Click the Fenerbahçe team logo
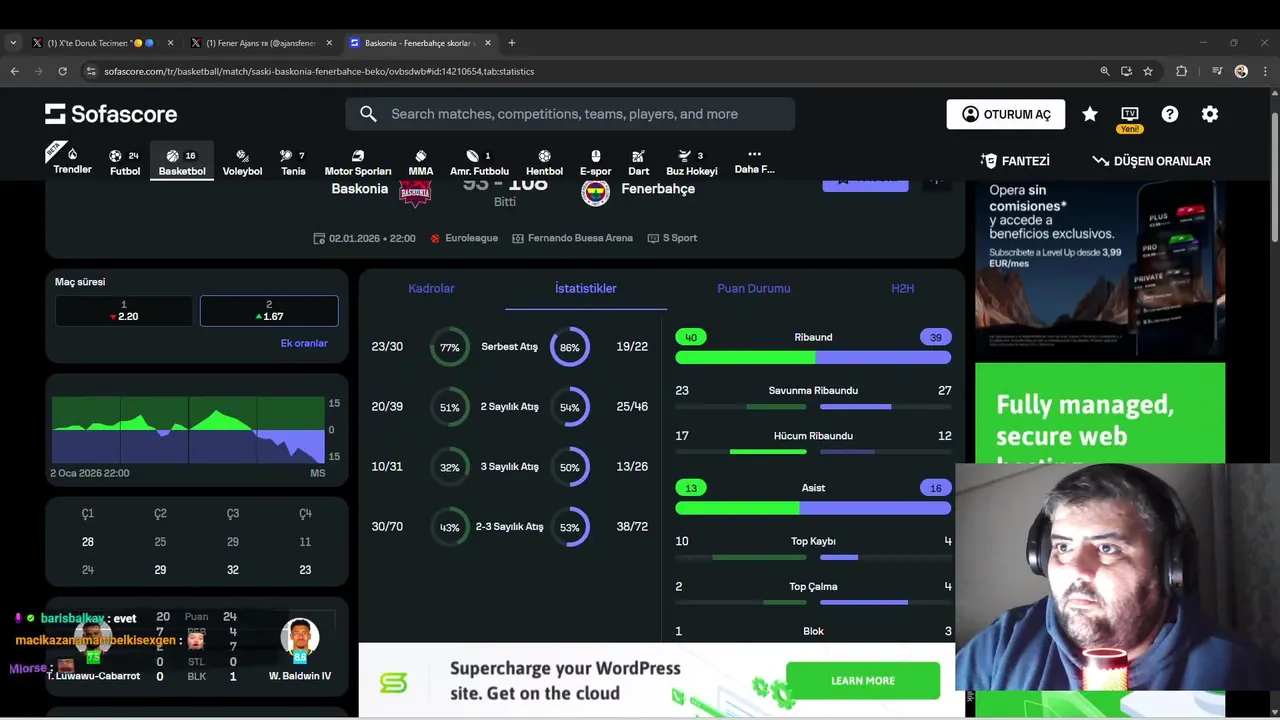The image size is (1280, 720). pyautogui.click(x=596, y=191)
